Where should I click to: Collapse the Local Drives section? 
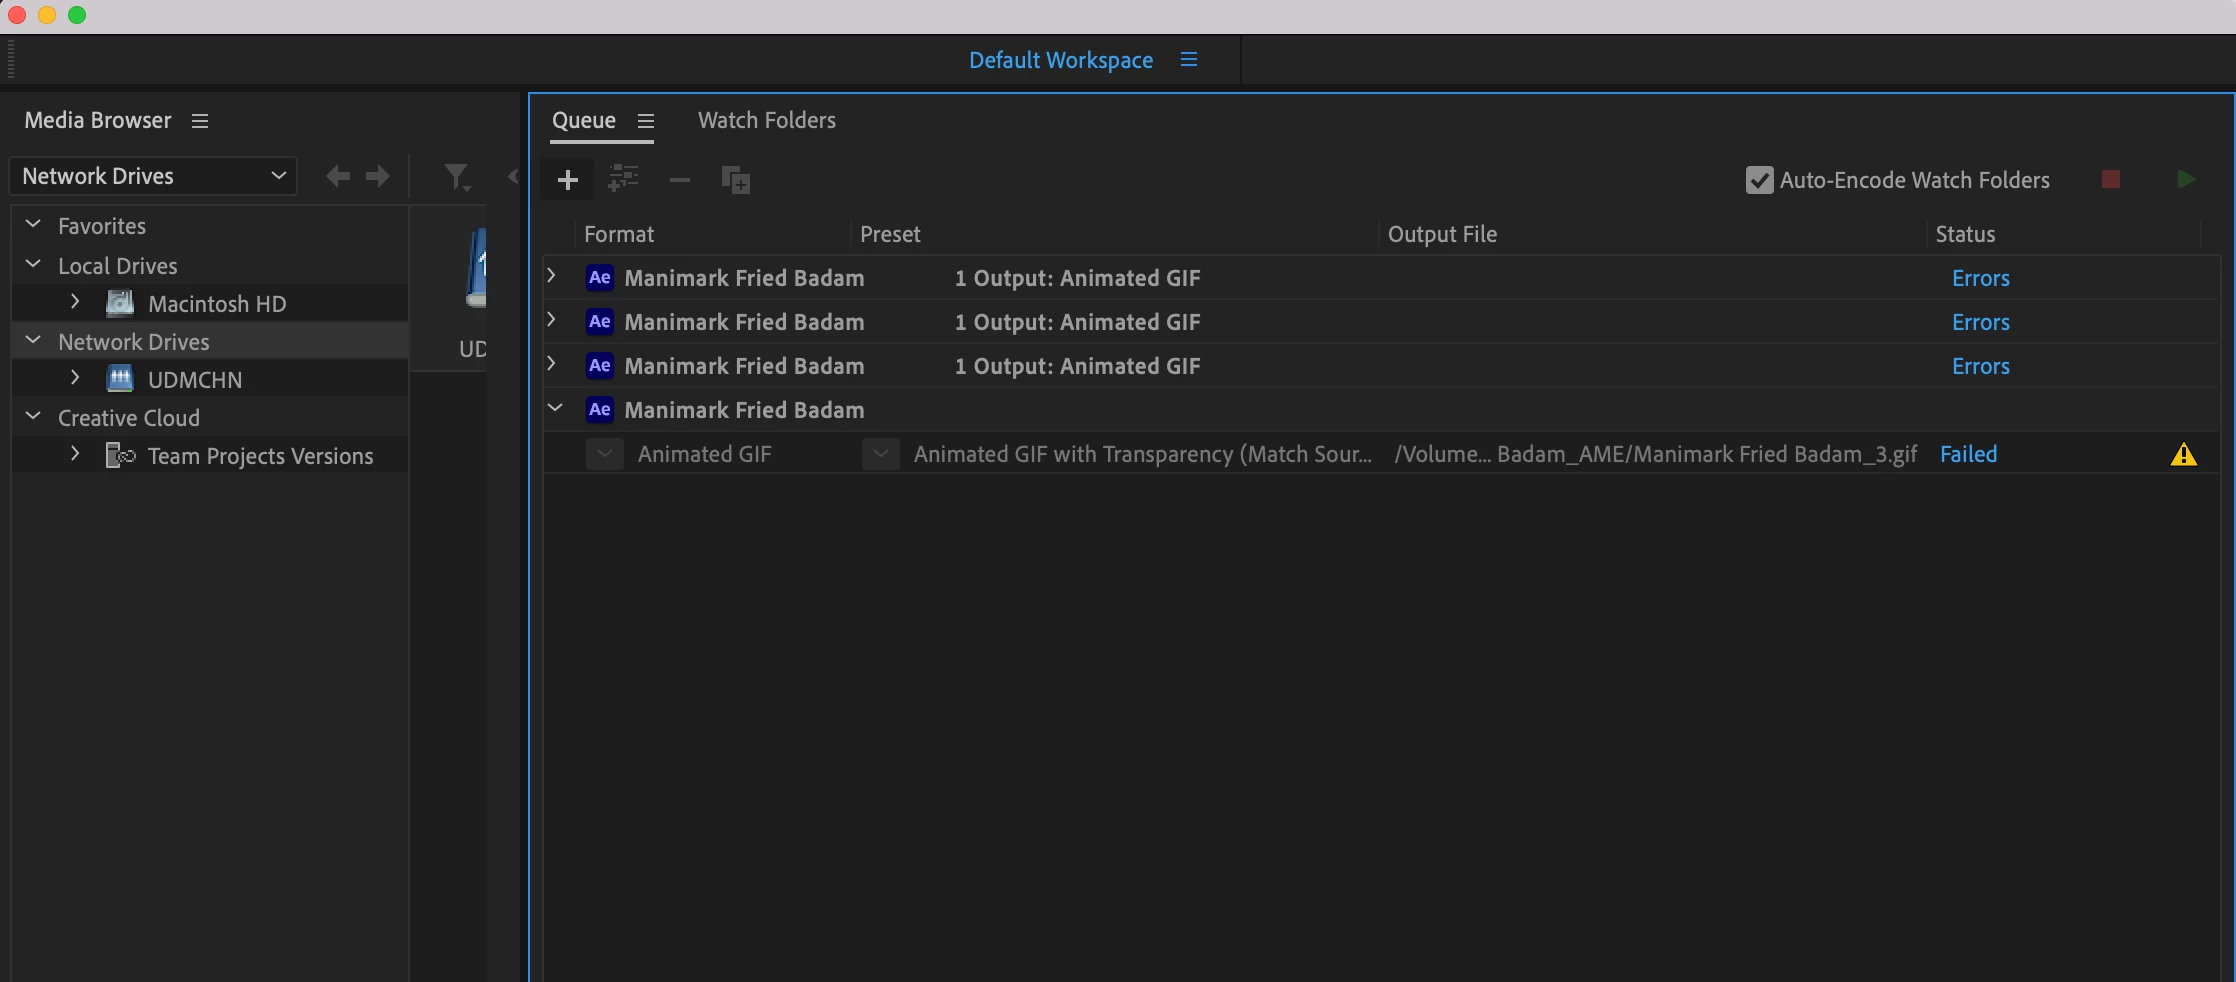point(33,265)
